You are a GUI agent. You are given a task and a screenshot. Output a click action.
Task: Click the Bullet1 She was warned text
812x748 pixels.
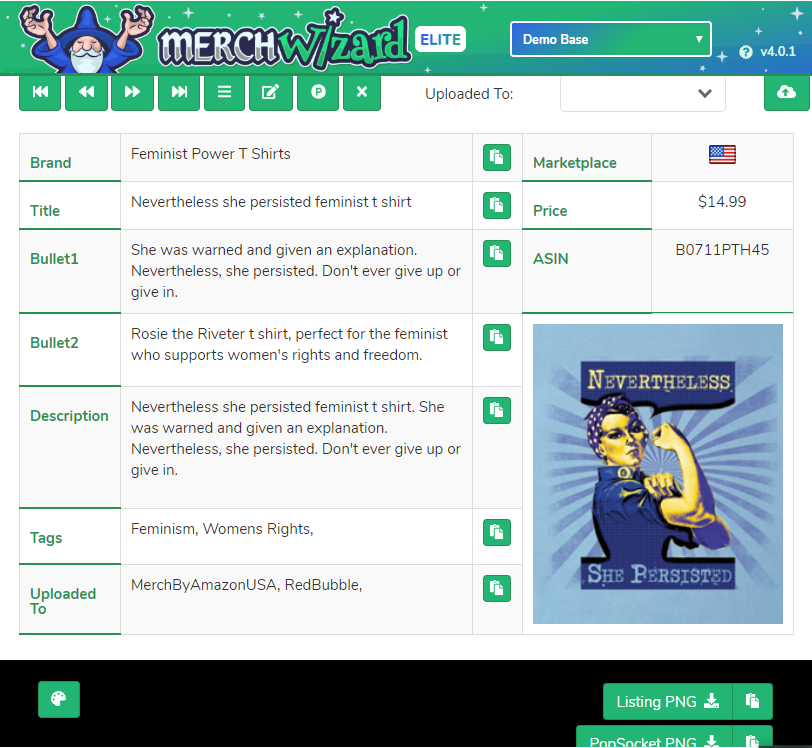(x=296, y=271)
